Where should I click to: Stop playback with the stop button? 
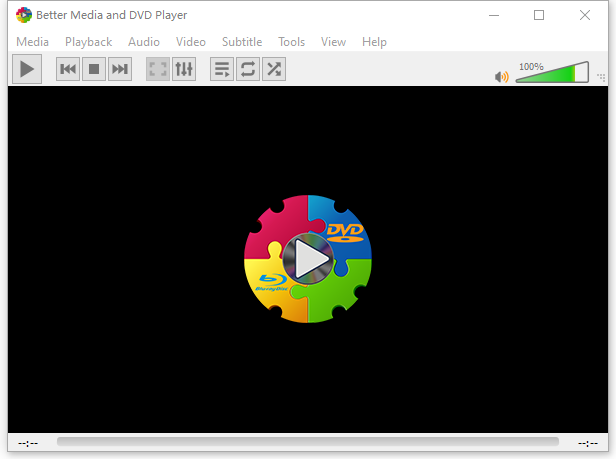(94, 69)
